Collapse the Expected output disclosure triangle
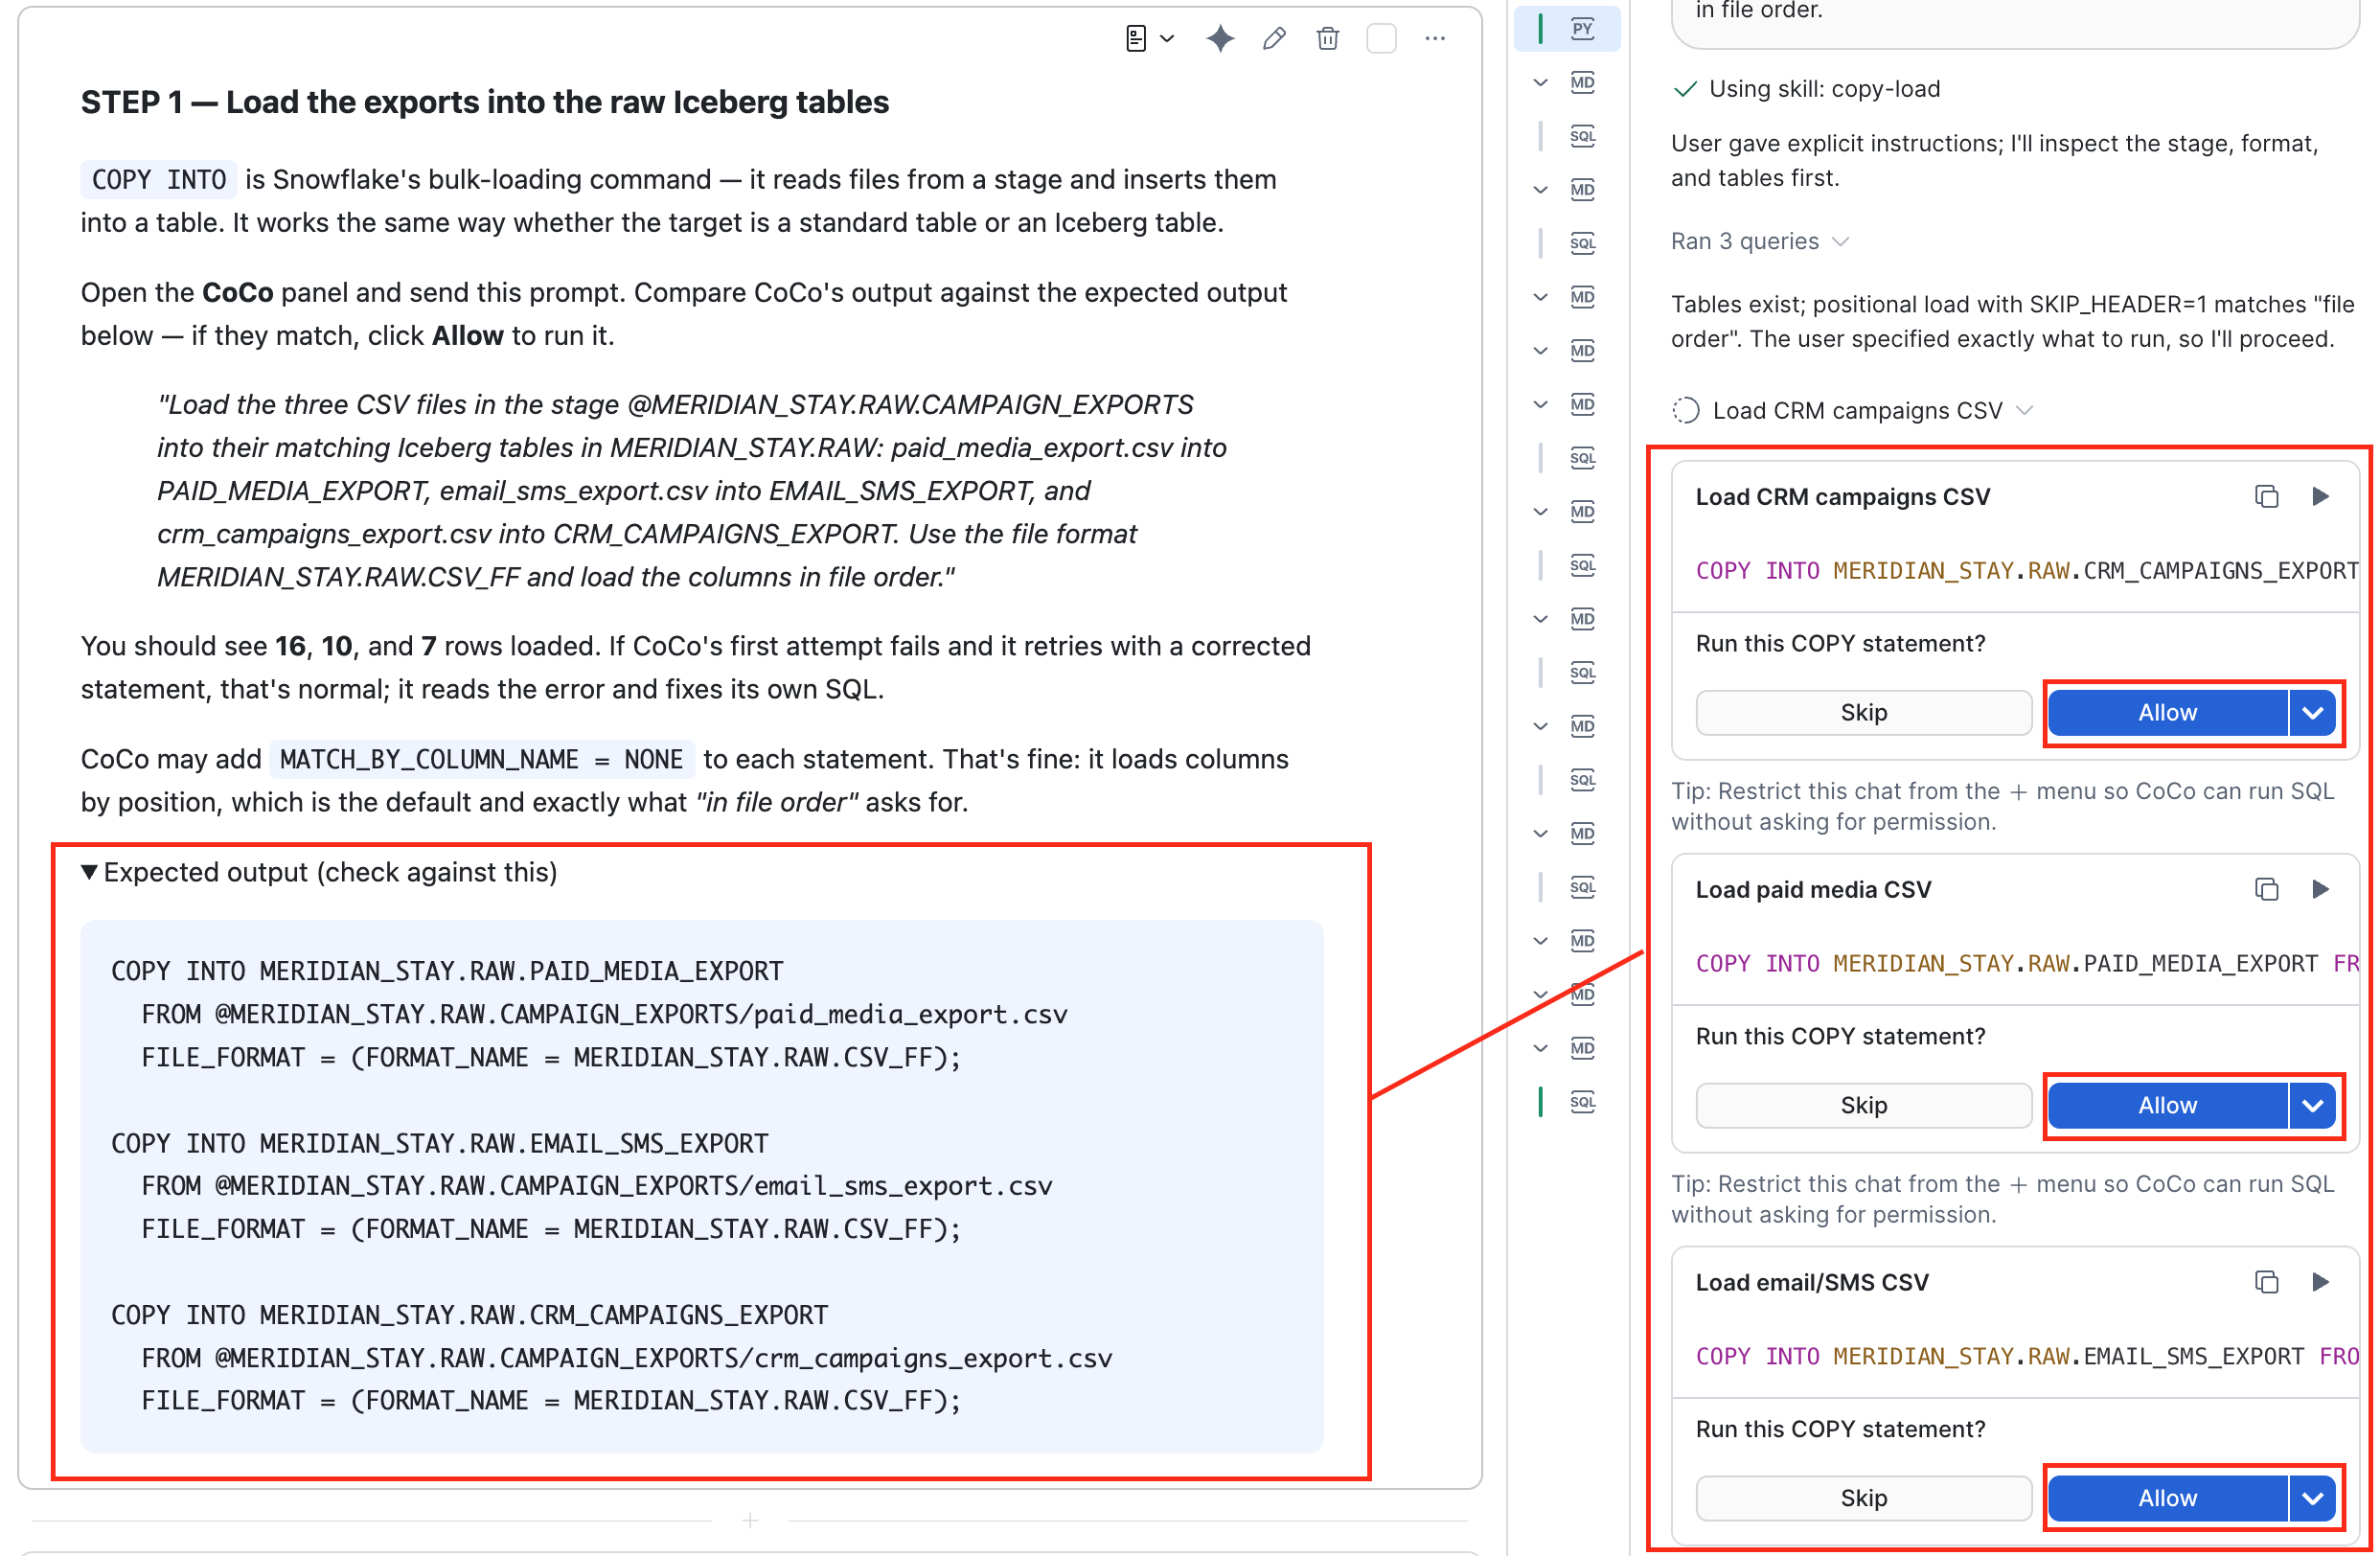This screenshot has height=1556, width=2380. pos(89,873)
